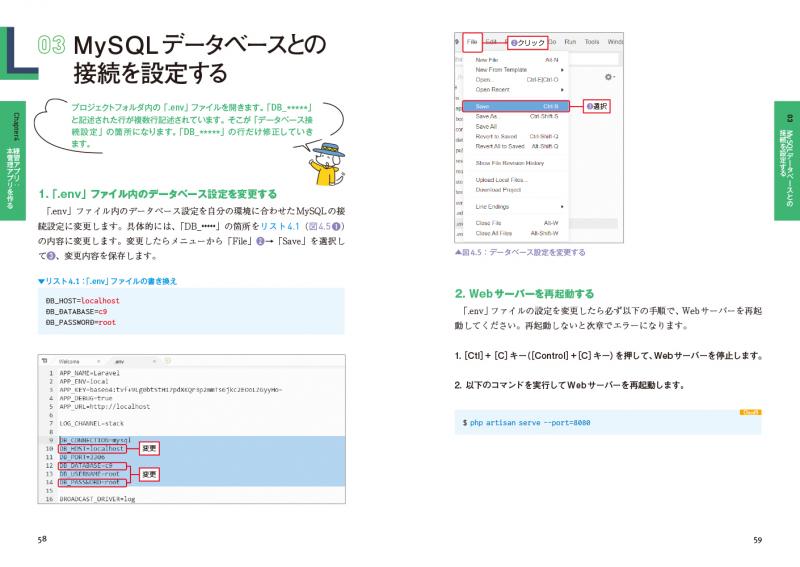Screen dimensions: 800x567
Task: Choose Revert All to Saved menu entry
Action: (x=516, y=146)
